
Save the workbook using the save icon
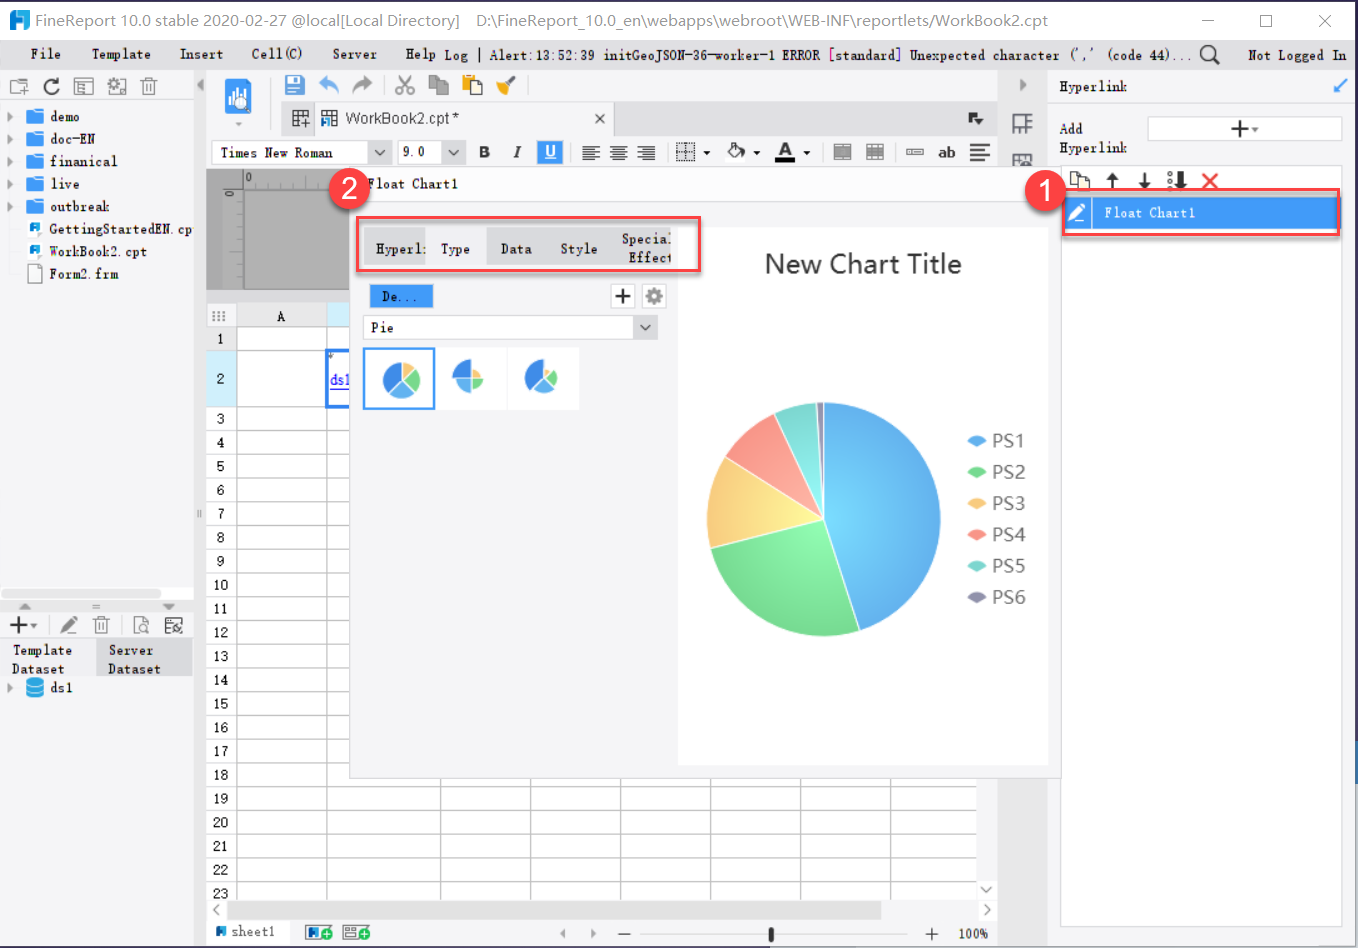click(x=293, y=85)
